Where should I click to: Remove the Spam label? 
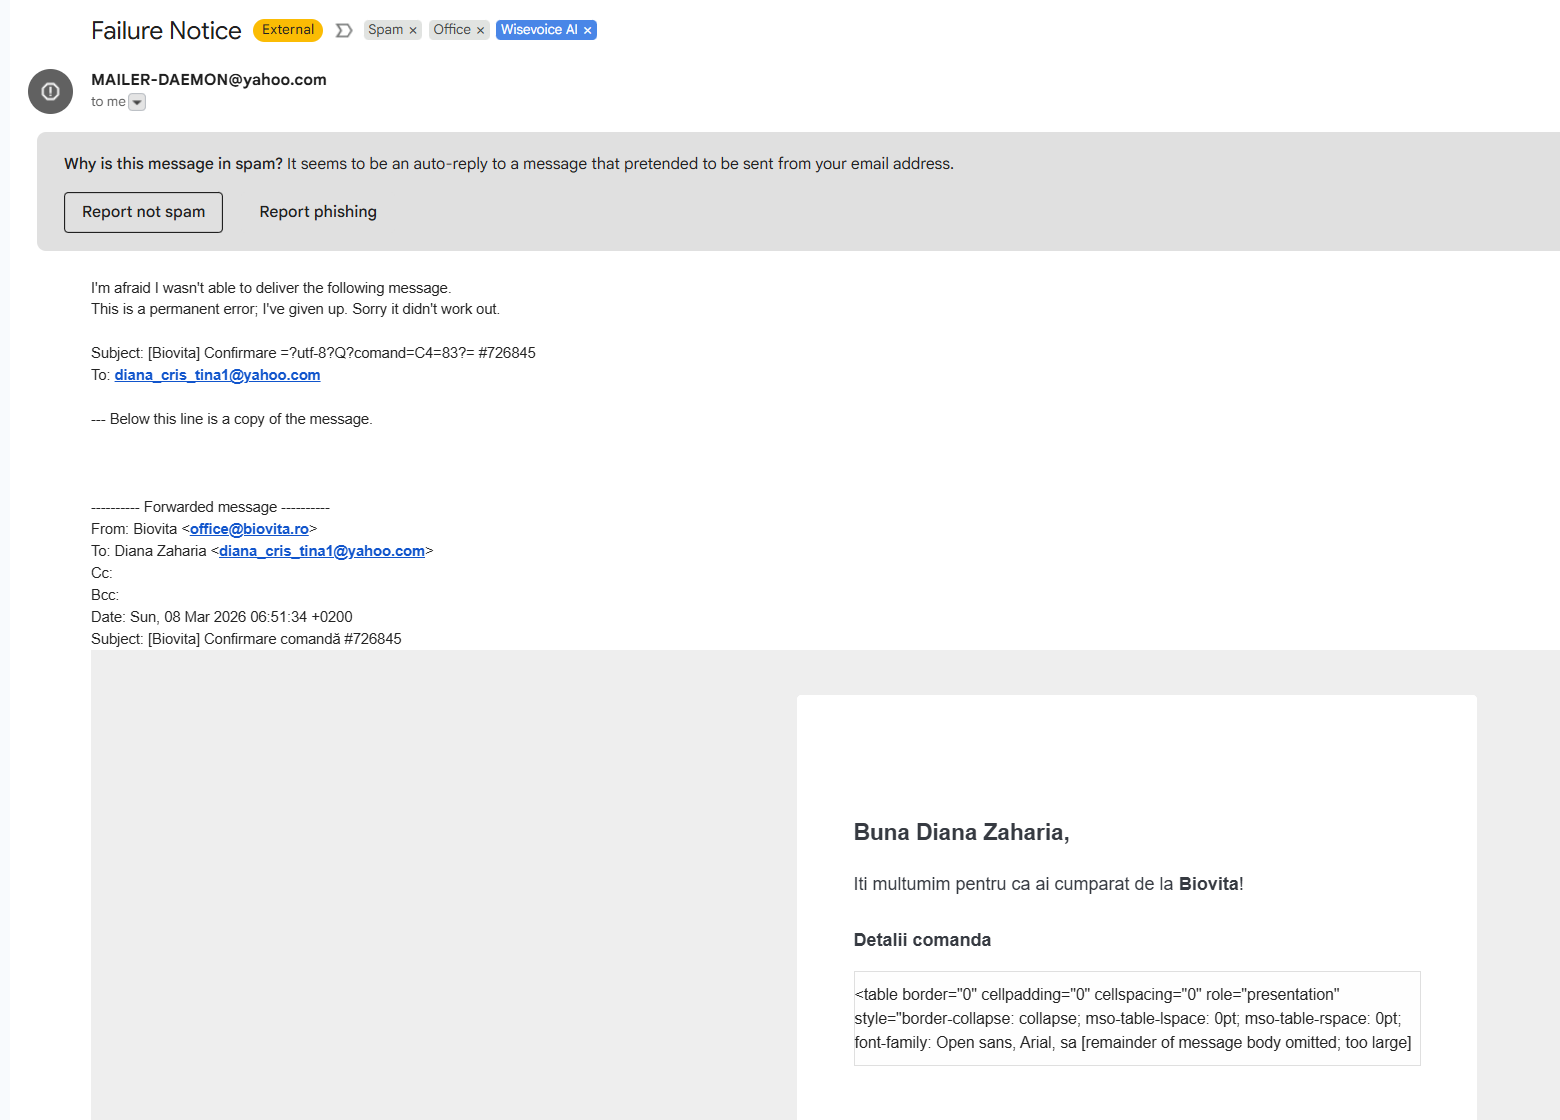click(x=413, y=31)
